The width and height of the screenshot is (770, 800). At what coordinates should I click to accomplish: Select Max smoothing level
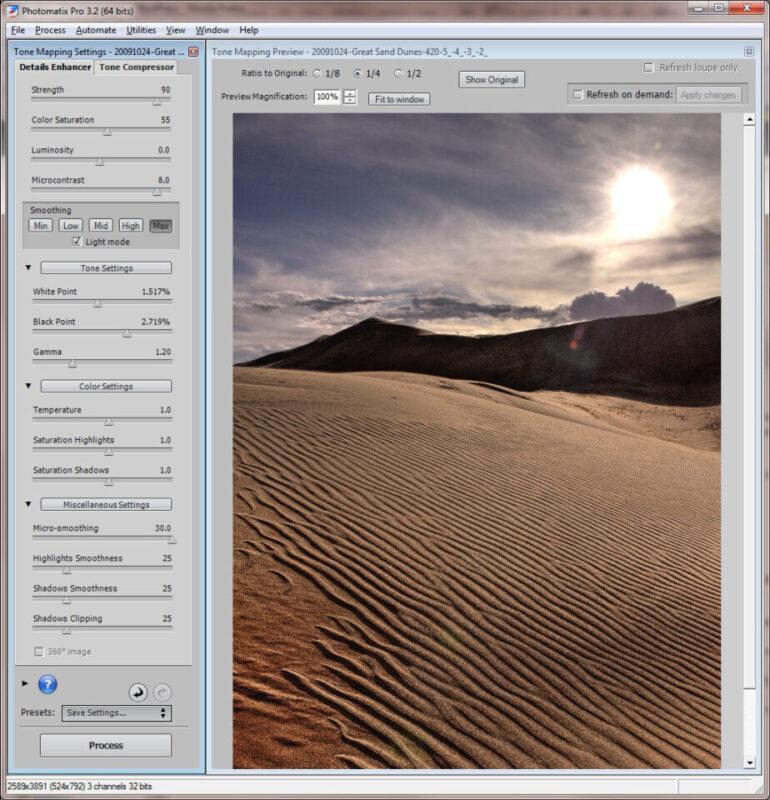pyautogui.click(x=160, y=226)
